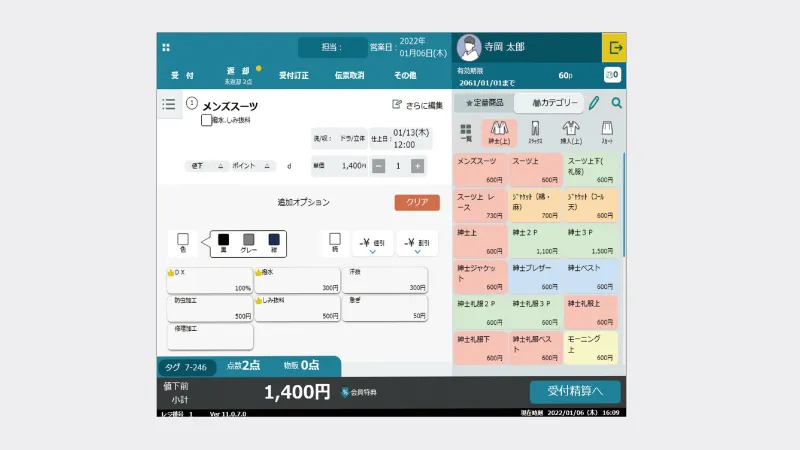The image size is (800, 450).
Task: Enable the 撥水,しみ抜料 checkbox
Action: coord(206,120)
